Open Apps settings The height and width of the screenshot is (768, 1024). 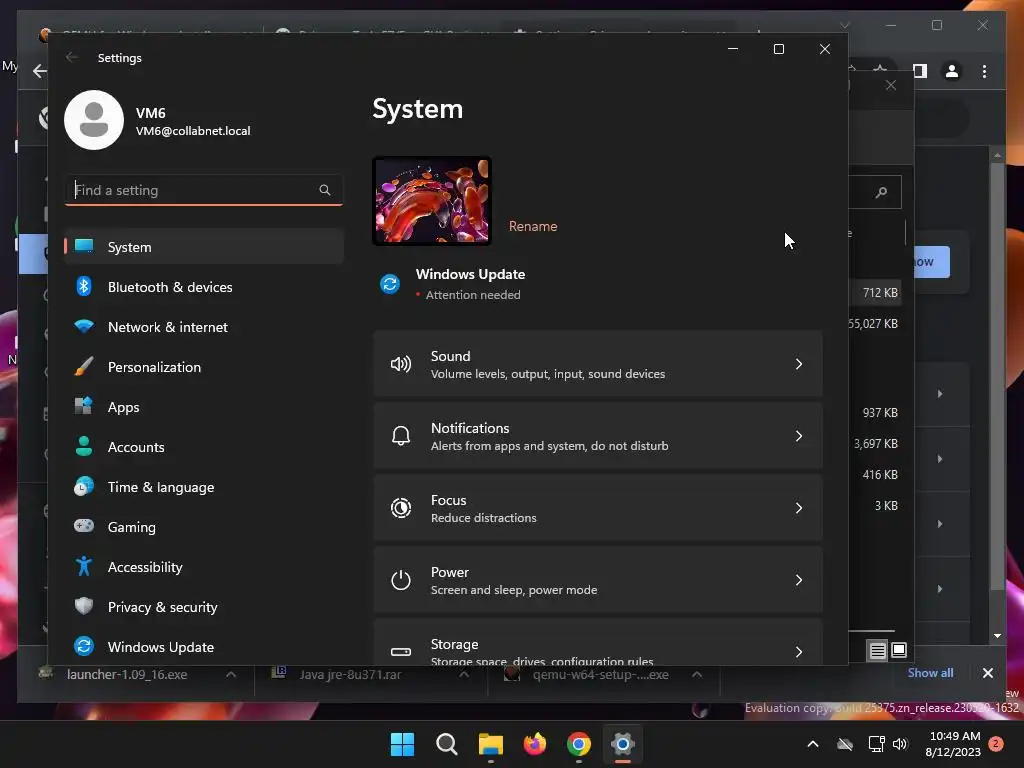204,407
